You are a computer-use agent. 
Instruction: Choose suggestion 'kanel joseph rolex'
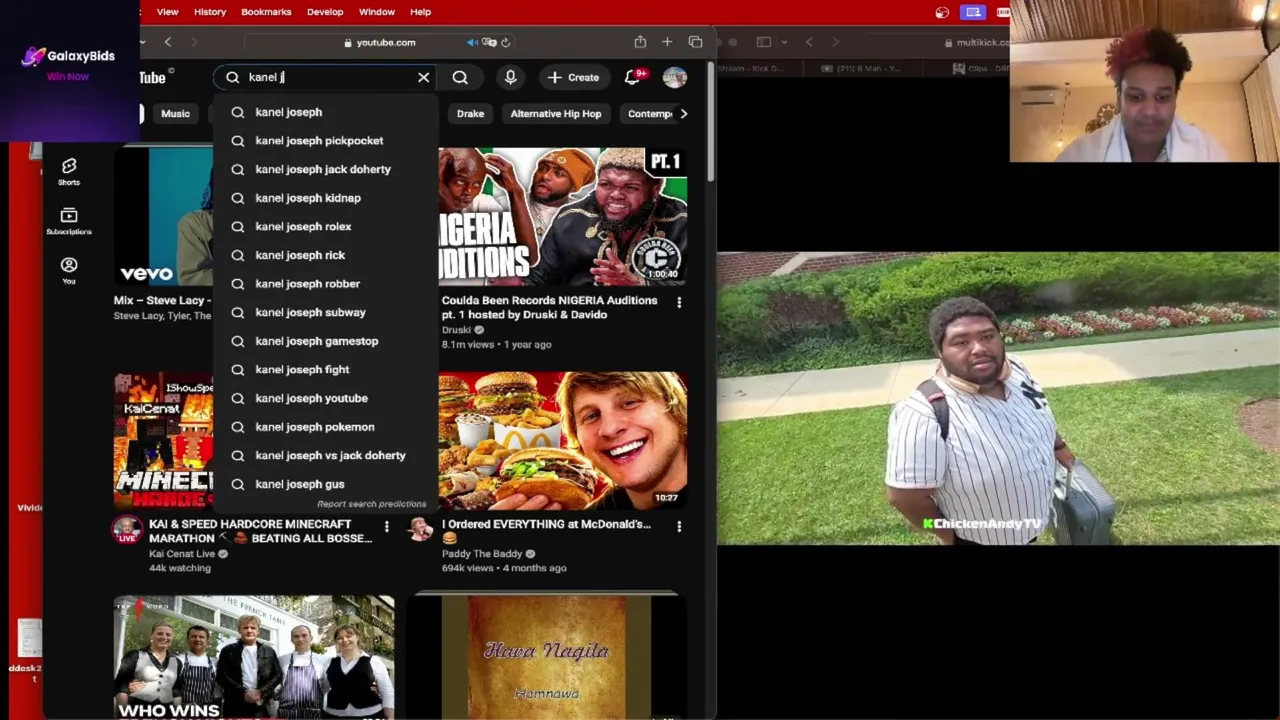[325, 226]
